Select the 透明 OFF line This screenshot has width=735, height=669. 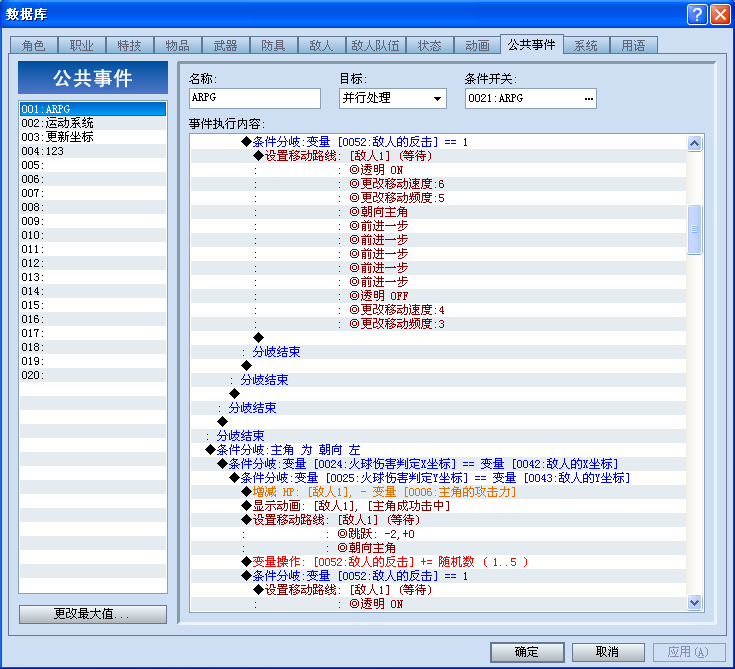point(438,296)
